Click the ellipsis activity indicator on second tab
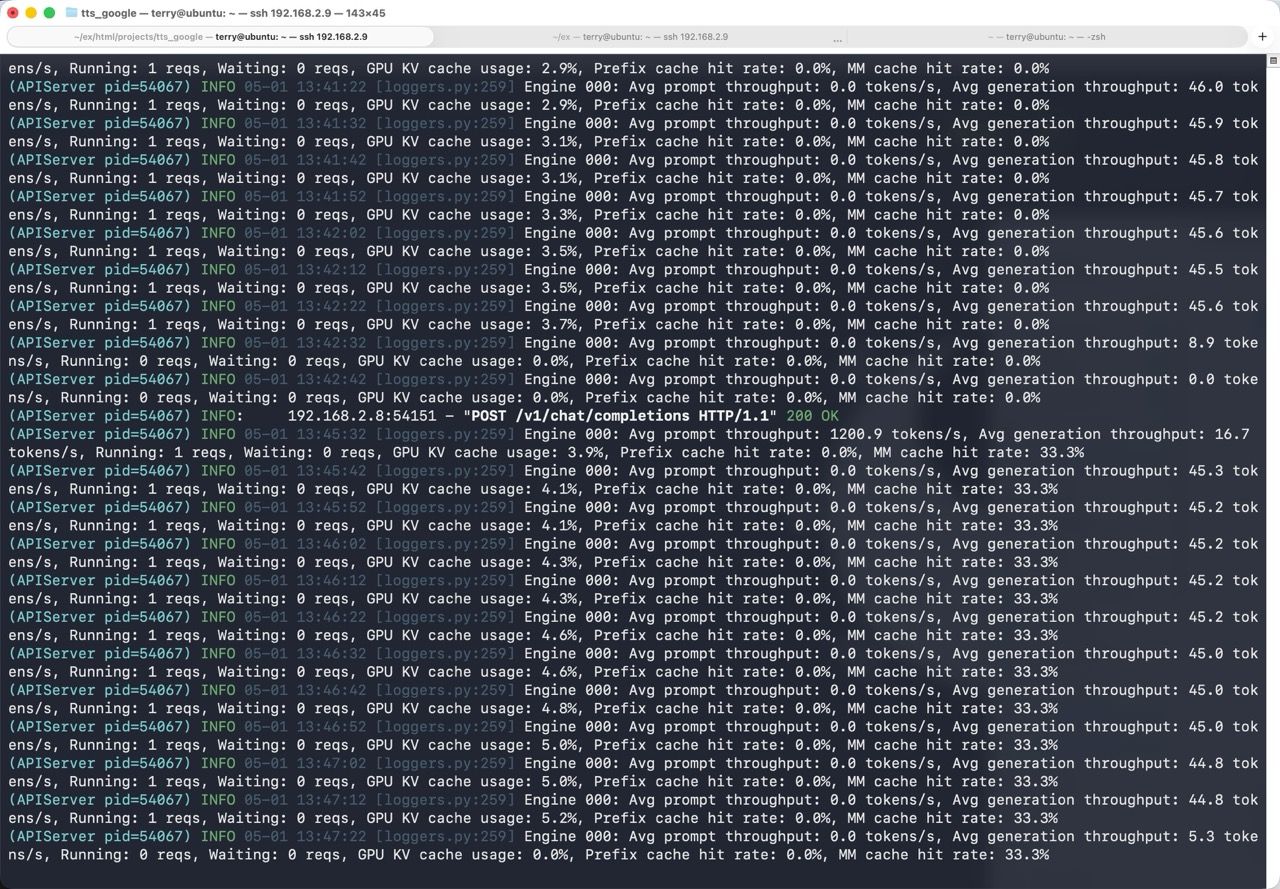This screenshot has height=889, width=1280. pos(836,37)
